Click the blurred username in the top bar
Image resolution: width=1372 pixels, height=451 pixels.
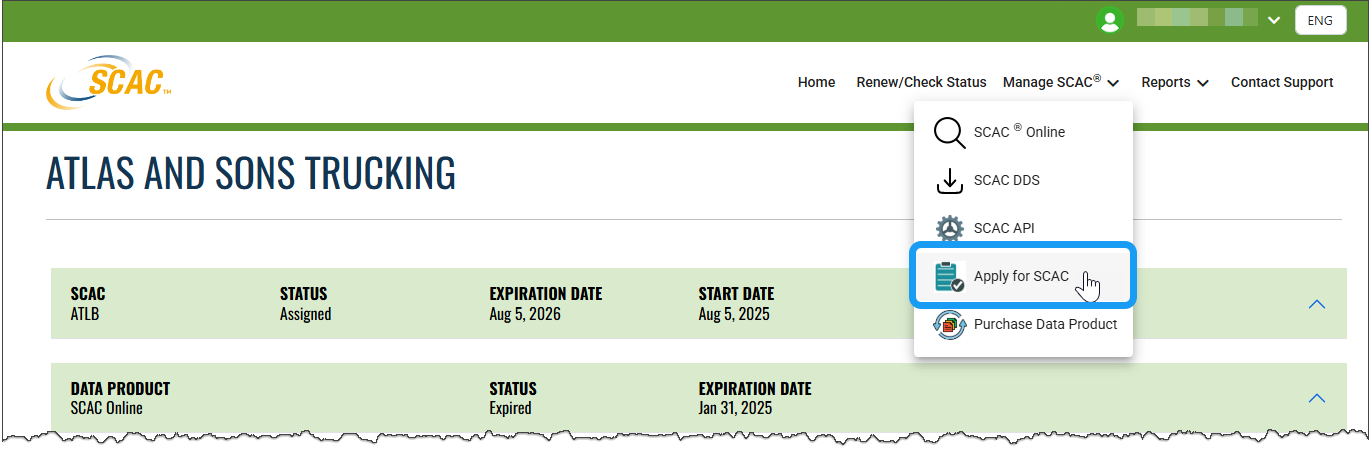(1194, 19)
